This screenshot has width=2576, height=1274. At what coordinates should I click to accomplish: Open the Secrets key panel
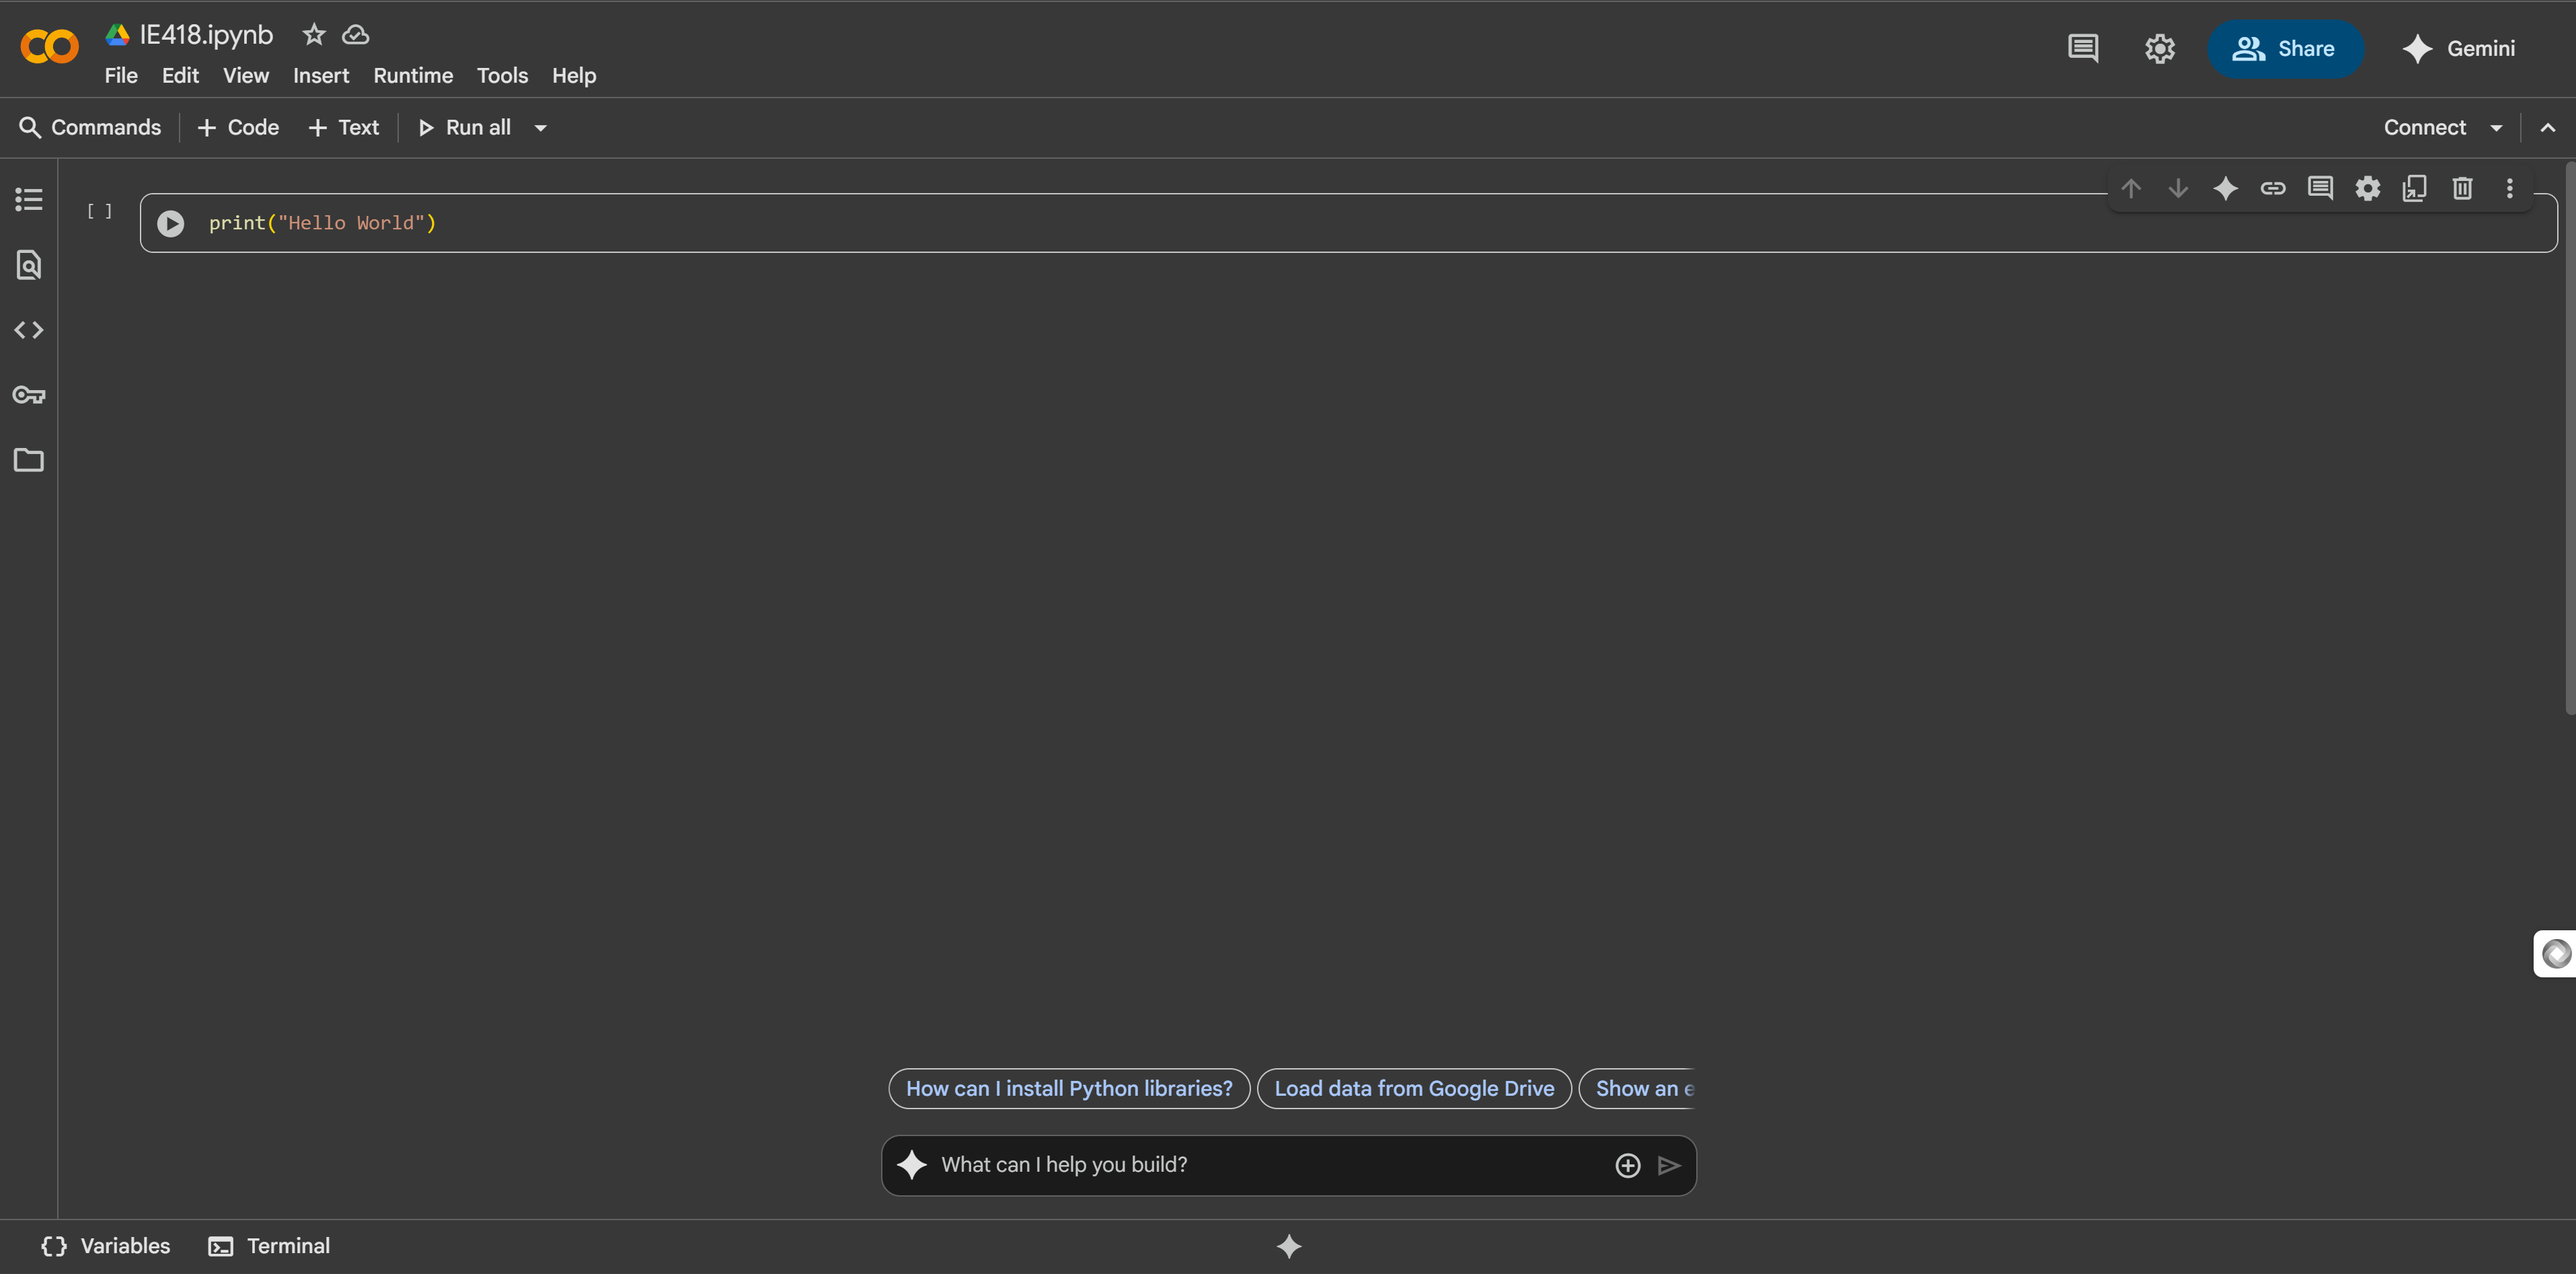[x=29, y=395]
